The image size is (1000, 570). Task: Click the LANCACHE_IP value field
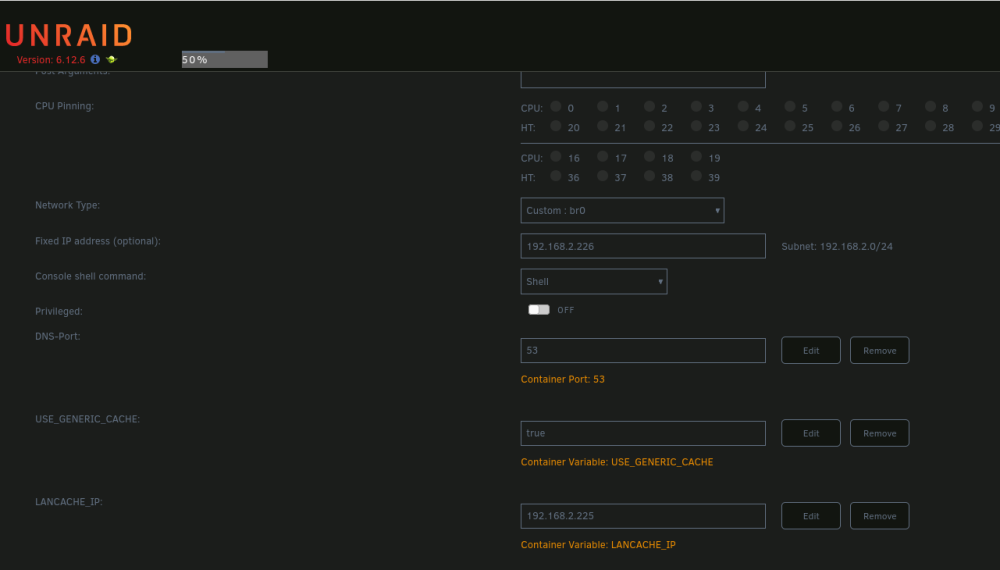643,516
